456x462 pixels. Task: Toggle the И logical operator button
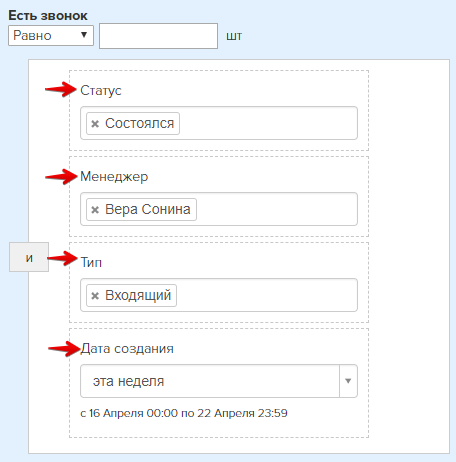pos(29,257)
